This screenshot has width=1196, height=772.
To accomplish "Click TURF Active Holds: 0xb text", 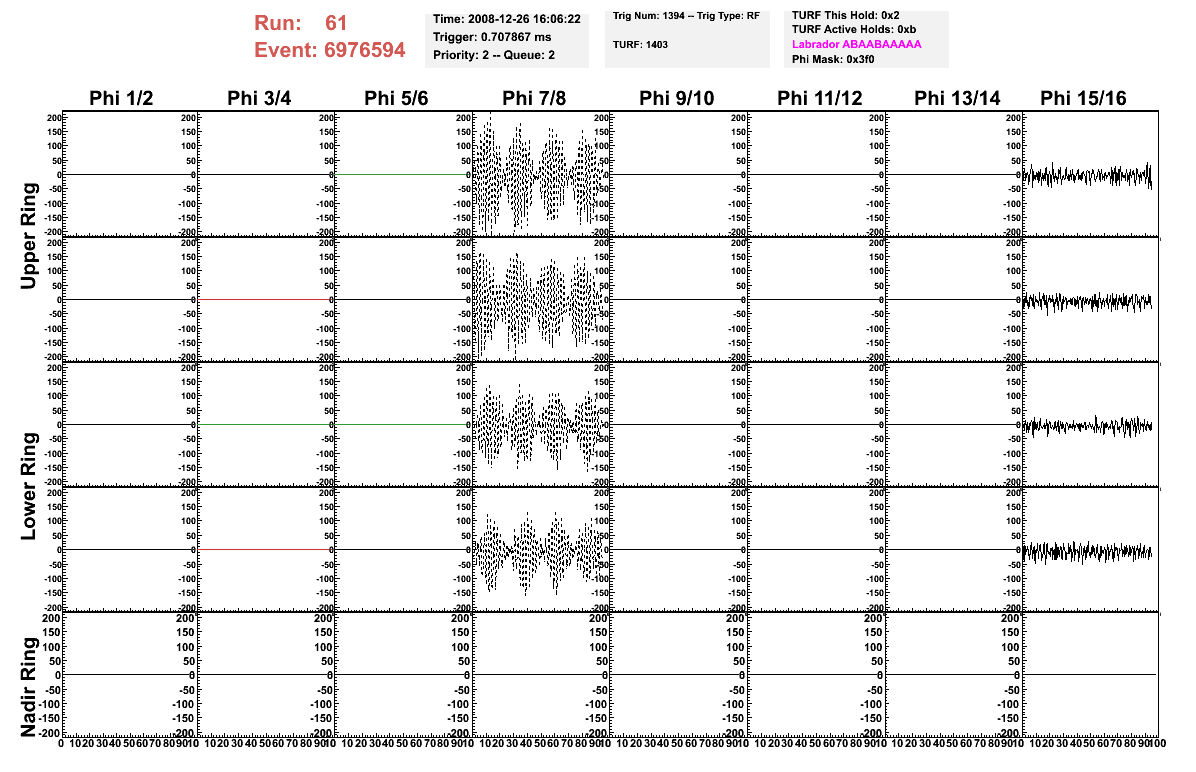I will pos(854,30).
